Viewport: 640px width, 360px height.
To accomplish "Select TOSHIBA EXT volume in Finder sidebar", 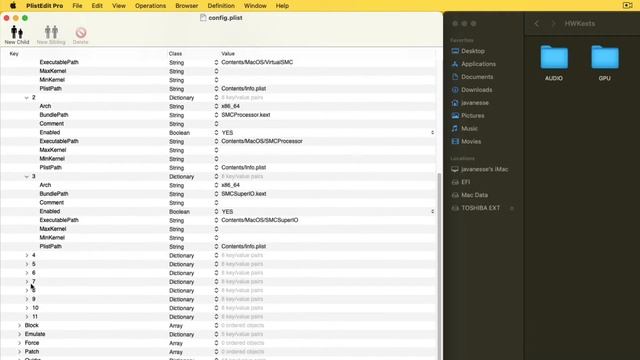I will [480, 208].
